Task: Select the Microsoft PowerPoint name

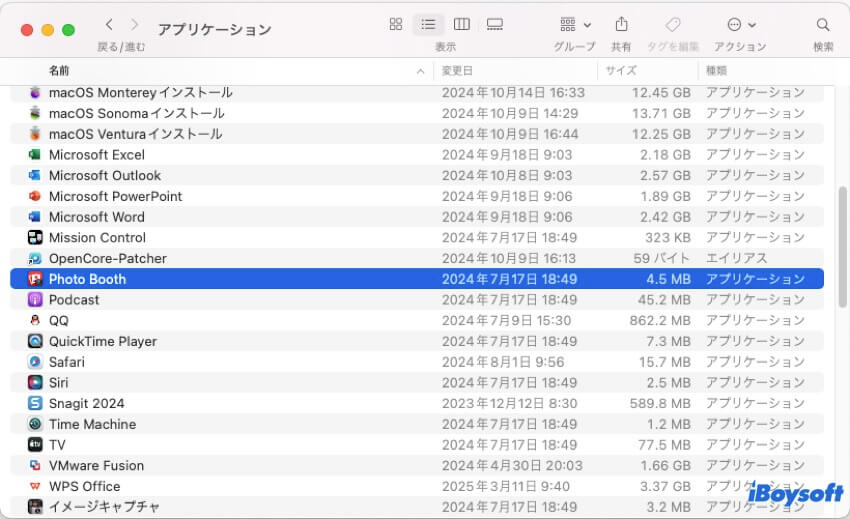Action: tap(115, 196)
